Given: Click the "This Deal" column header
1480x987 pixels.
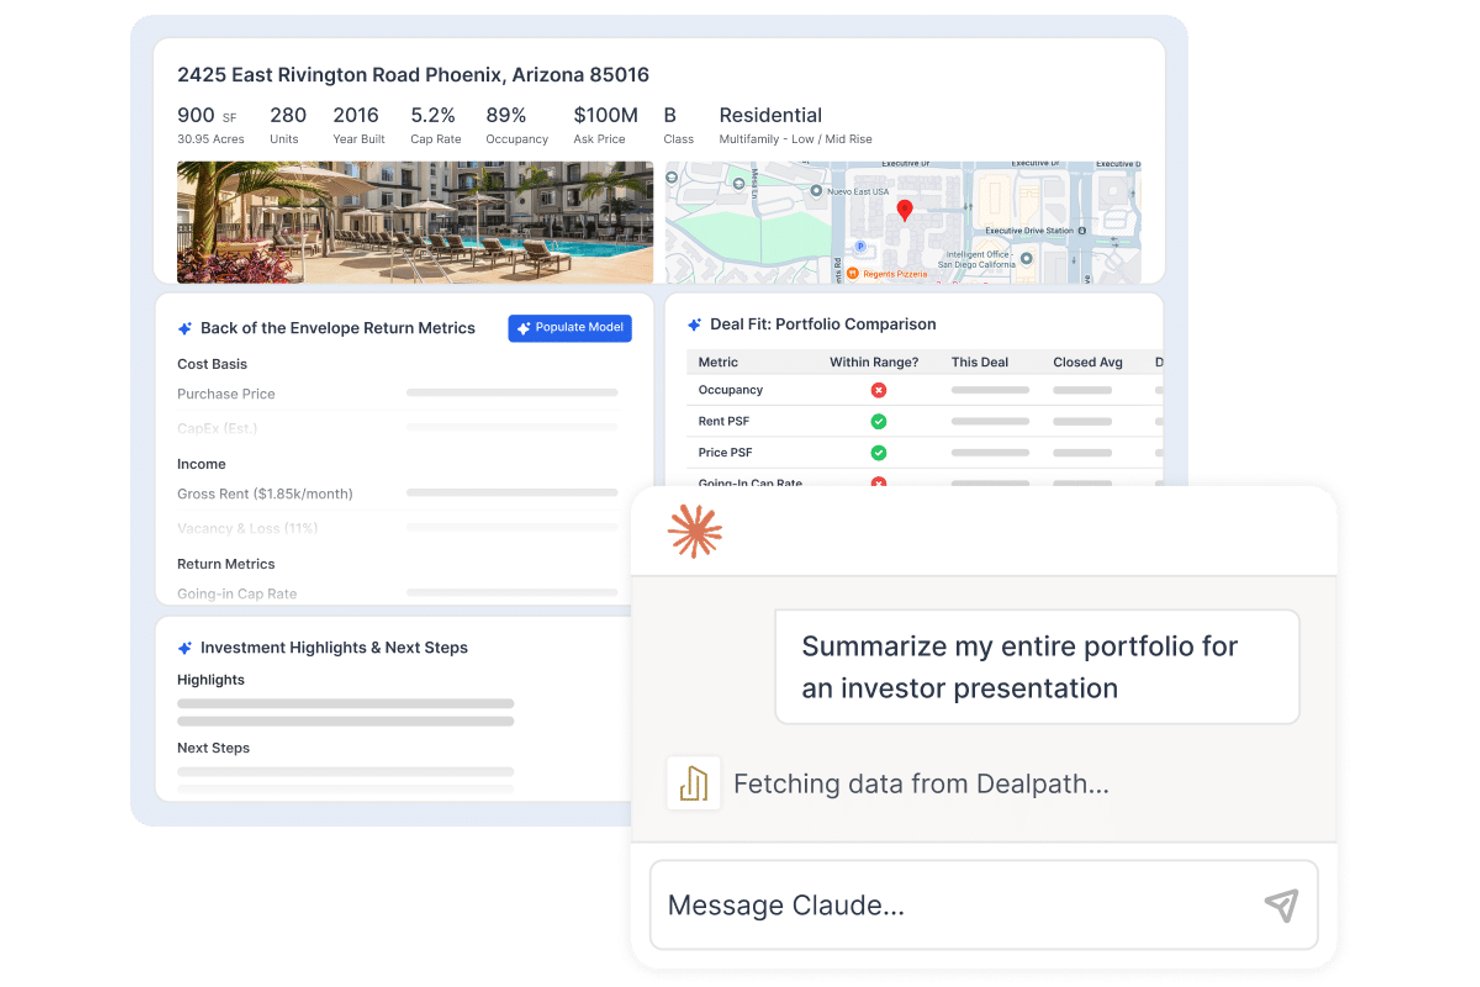Looking at the screenshot, I should click(980, 362).
